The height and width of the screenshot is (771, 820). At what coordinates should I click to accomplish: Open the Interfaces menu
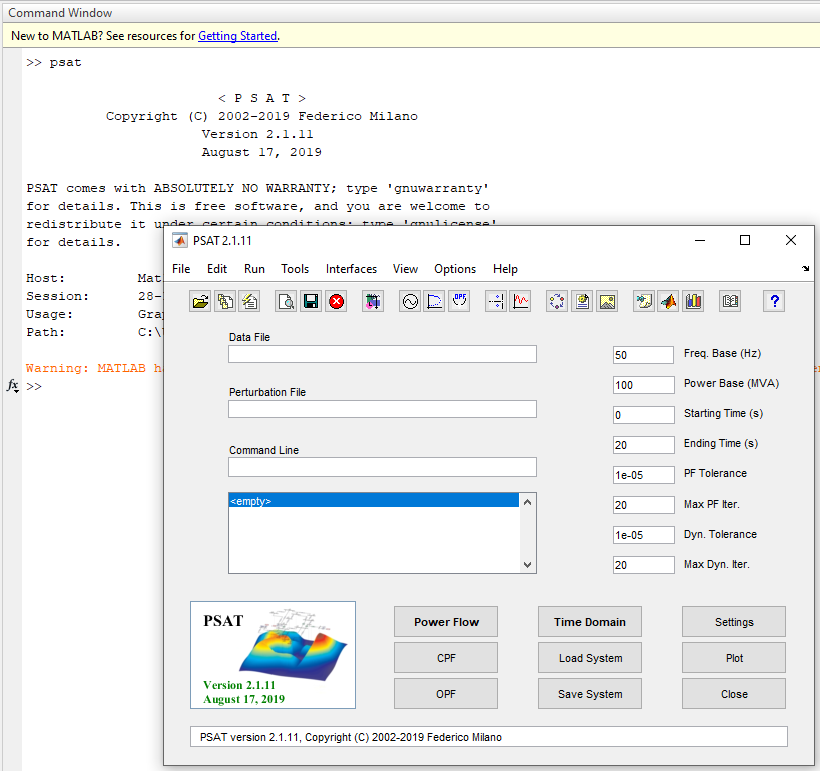click(x=351, y=269)
